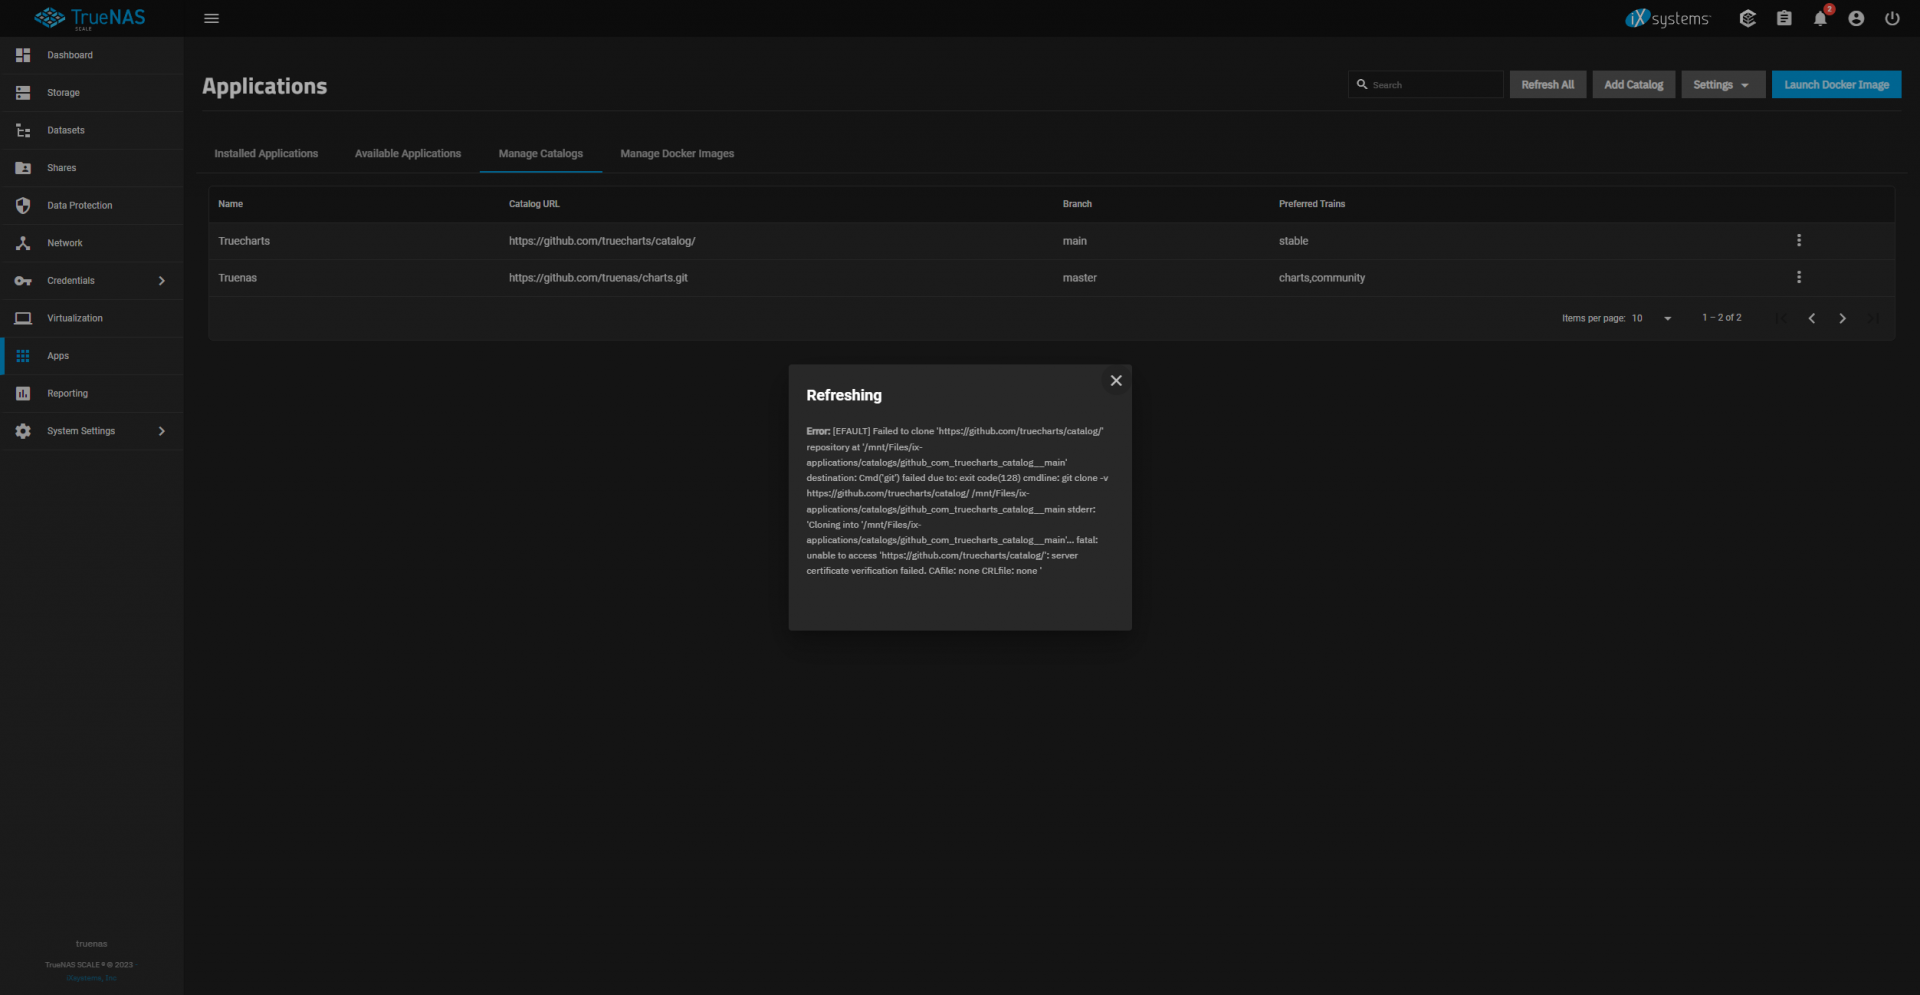Click the Credentials key icon
The image size is (1920, 995).
click(23, 281)
